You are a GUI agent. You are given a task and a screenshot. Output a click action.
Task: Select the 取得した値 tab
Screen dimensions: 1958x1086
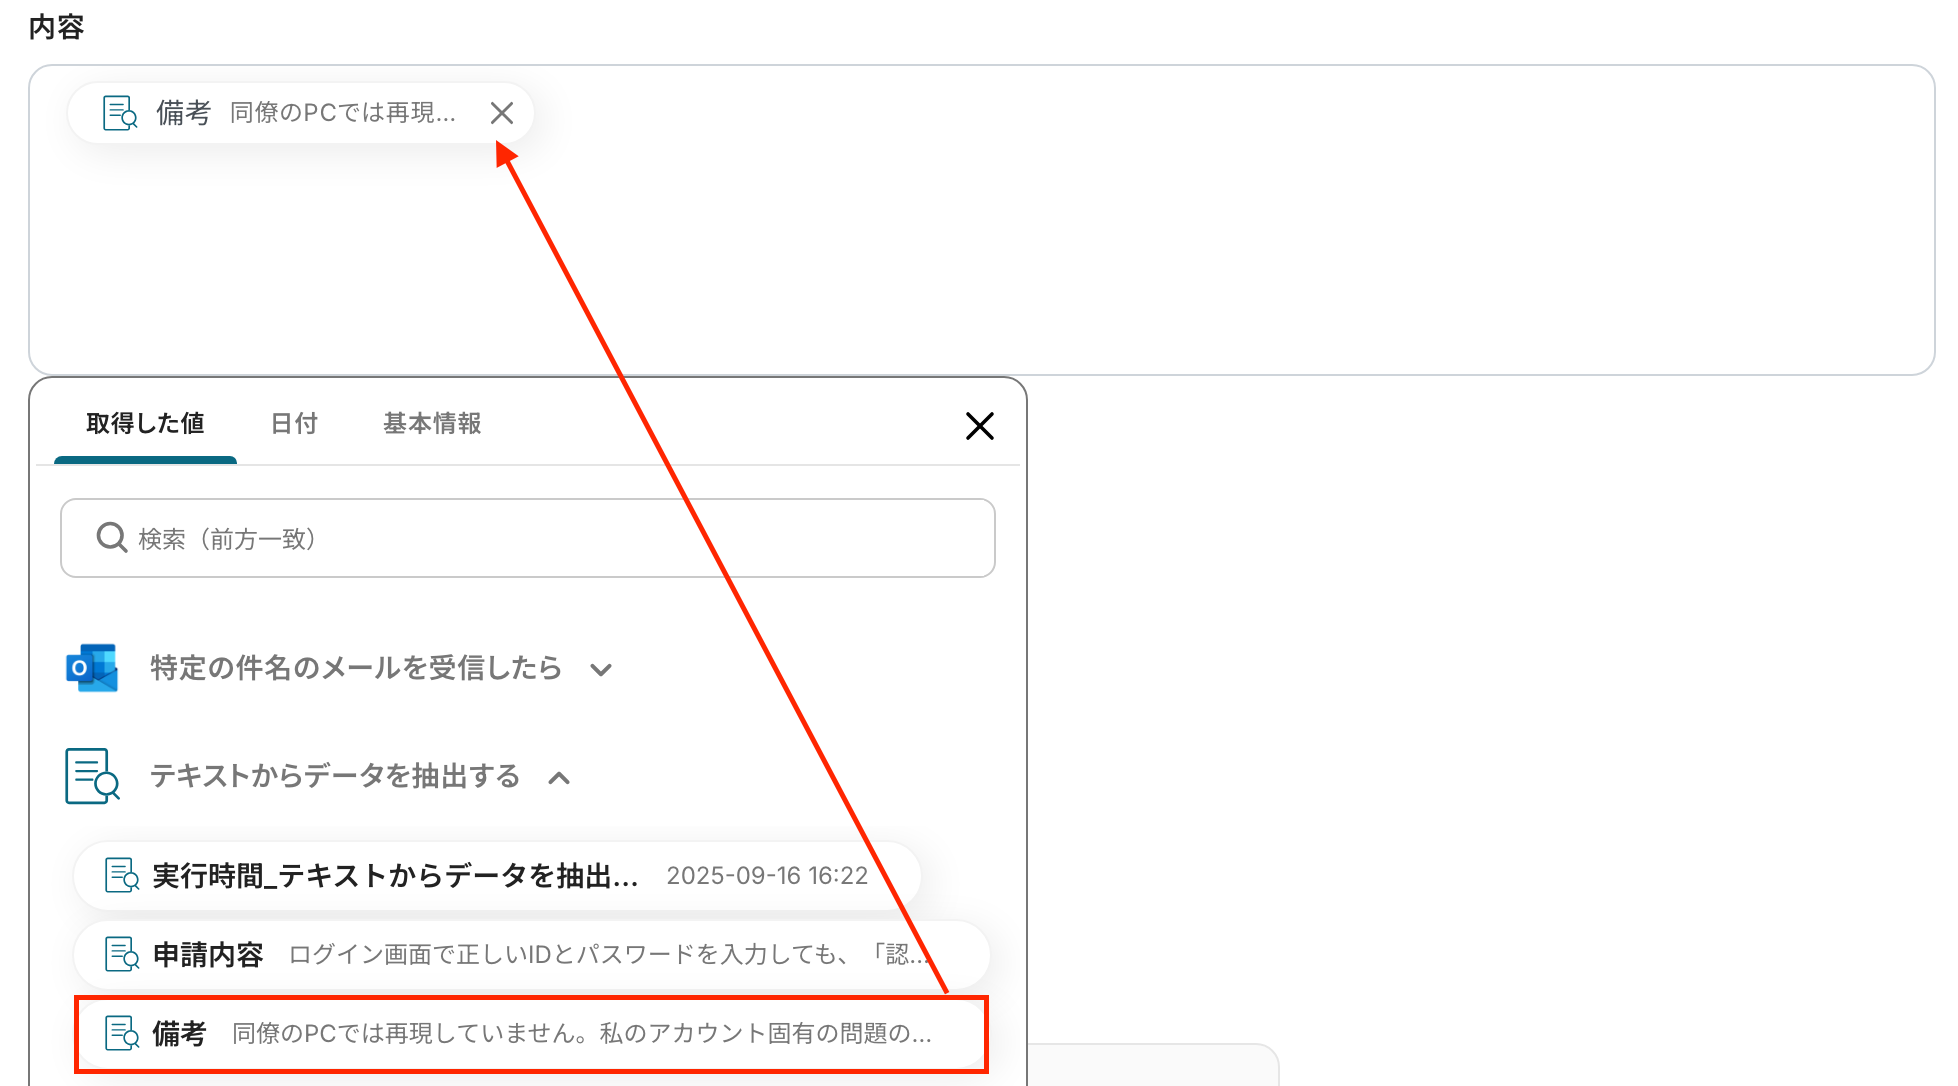click(x=145, y=424)
